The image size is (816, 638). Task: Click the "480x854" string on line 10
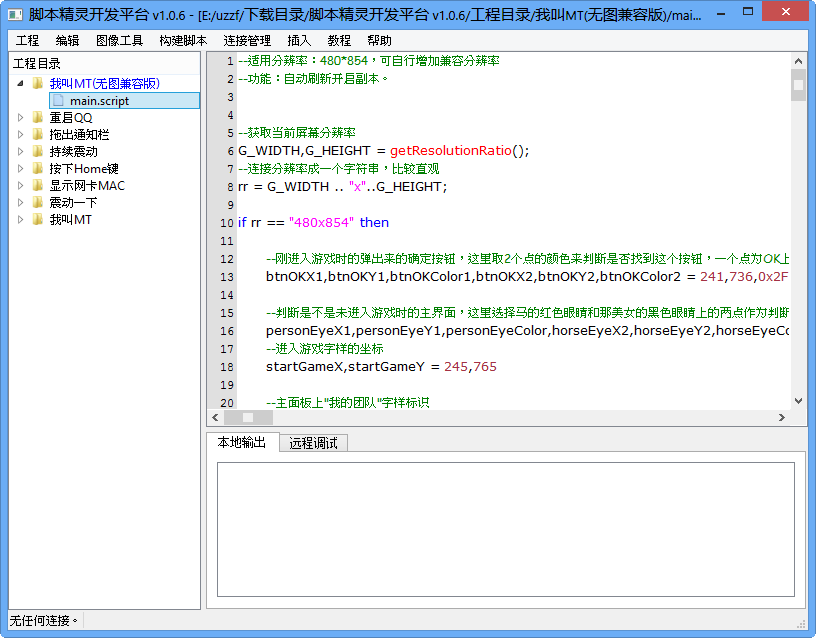(321, 223)
